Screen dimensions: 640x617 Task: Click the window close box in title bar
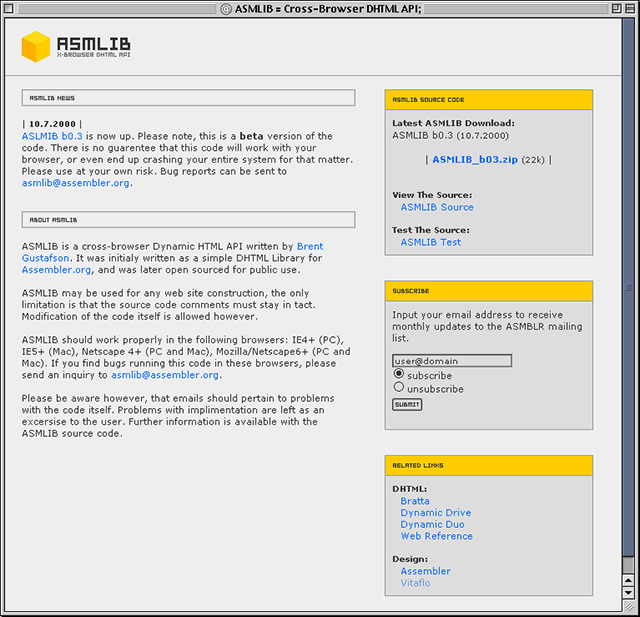click(9, 8)
